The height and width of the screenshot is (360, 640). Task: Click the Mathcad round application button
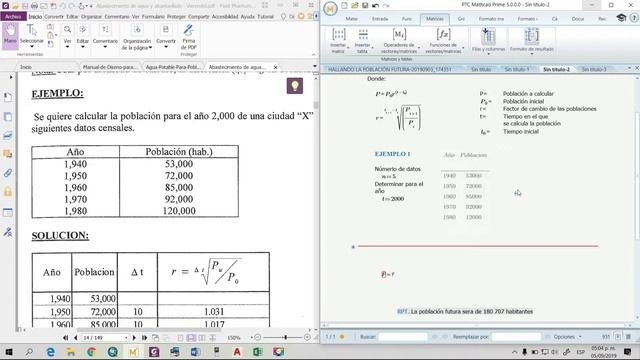click(330, 8)
